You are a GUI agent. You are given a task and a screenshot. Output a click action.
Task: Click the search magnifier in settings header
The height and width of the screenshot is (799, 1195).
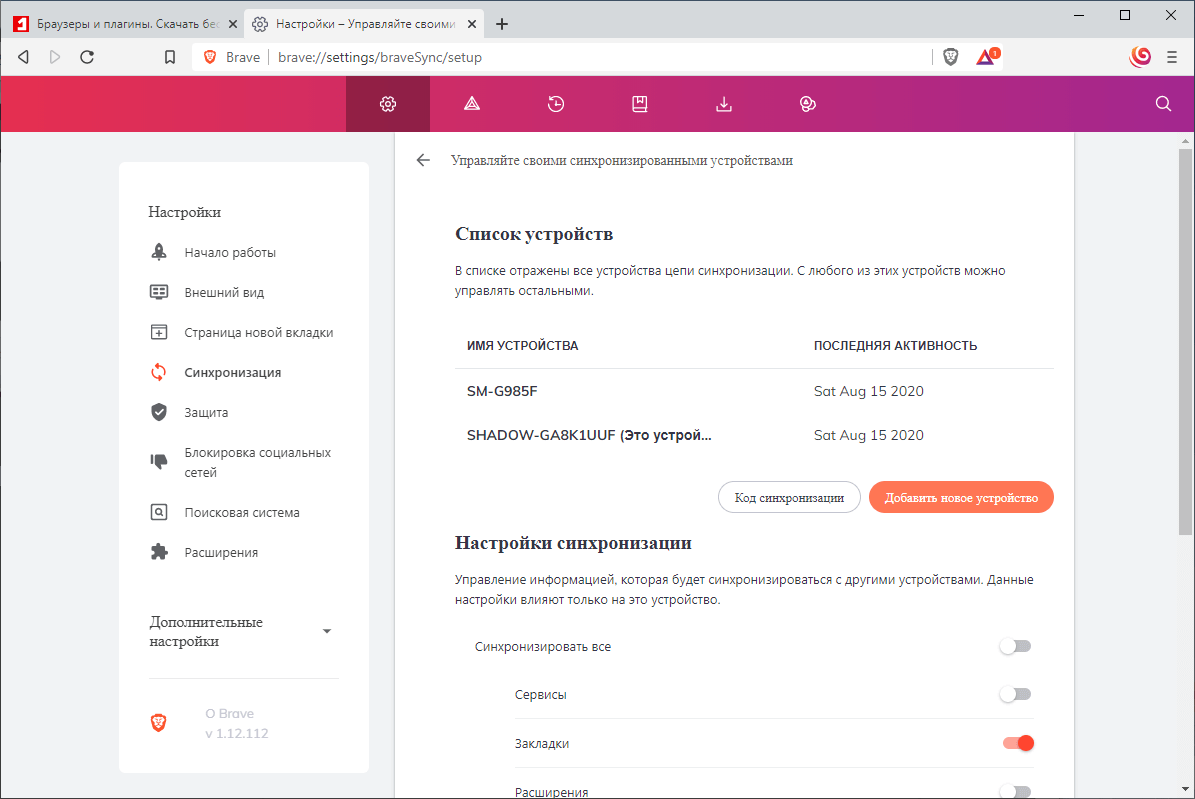click(x=1163, y=104)
